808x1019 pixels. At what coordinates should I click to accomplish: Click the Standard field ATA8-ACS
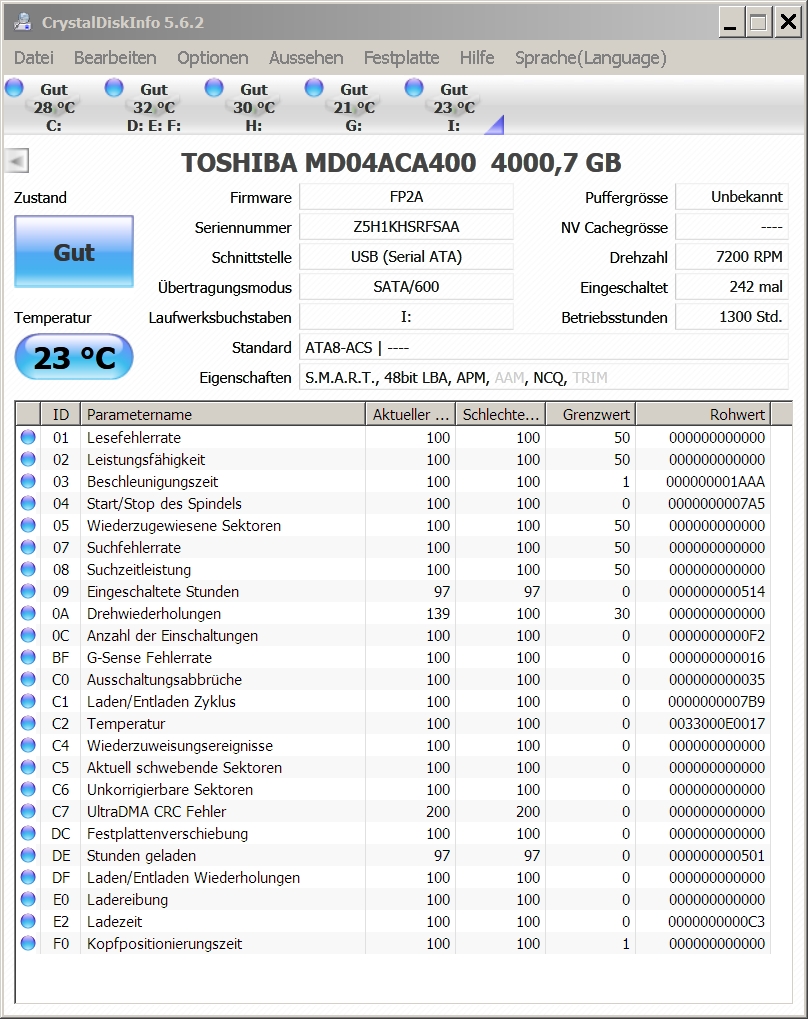pos(543,348)
